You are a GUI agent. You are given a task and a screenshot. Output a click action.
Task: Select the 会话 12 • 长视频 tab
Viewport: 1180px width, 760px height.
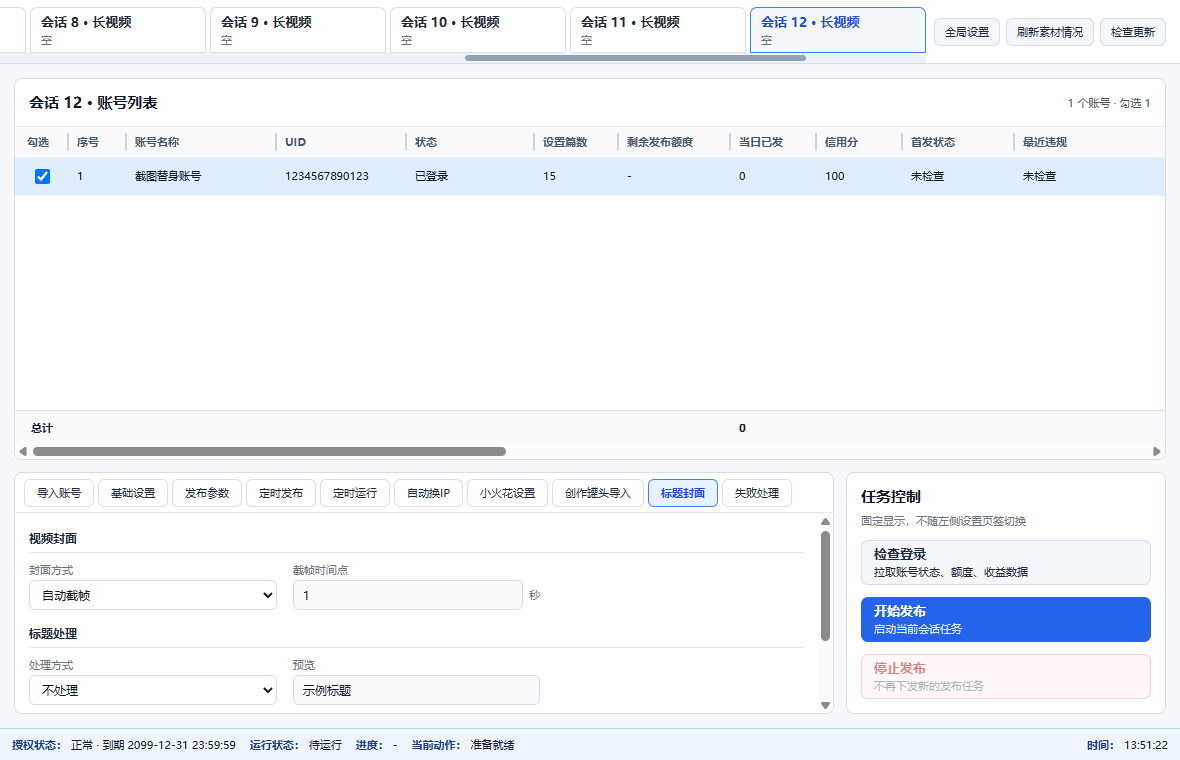click(x=838, y=30)
